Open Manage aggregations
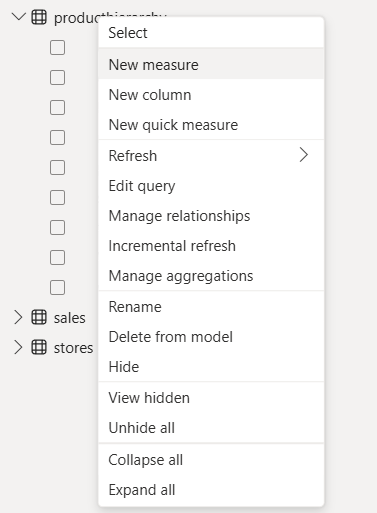 (x=211, y=276)
